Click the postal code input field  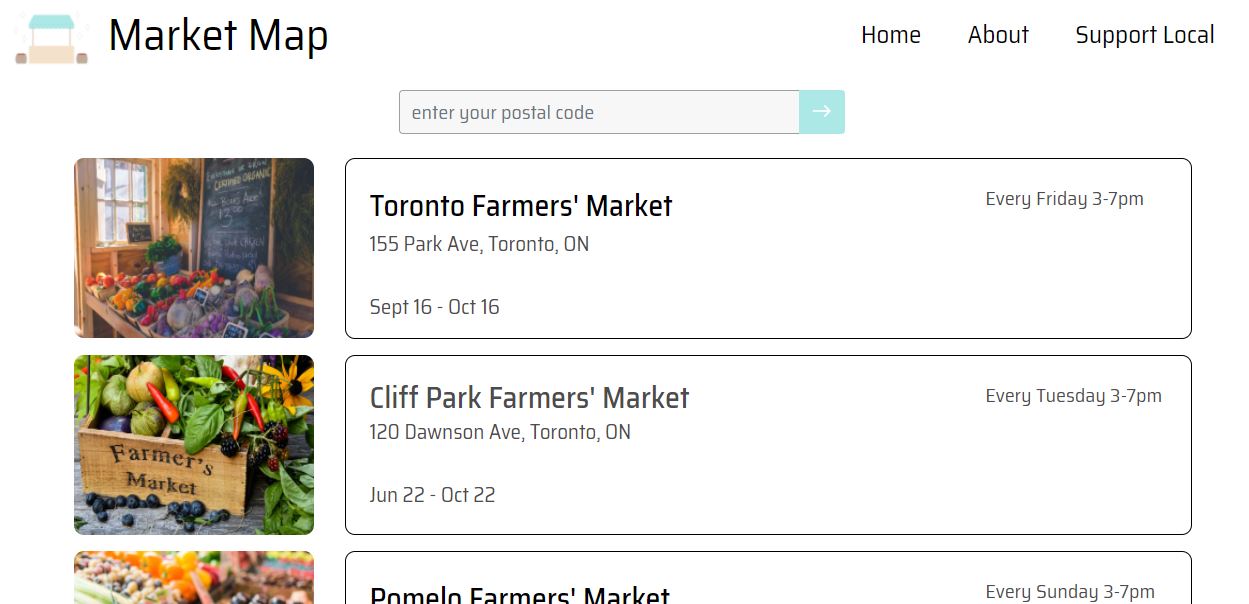click(x=598, y=111)
